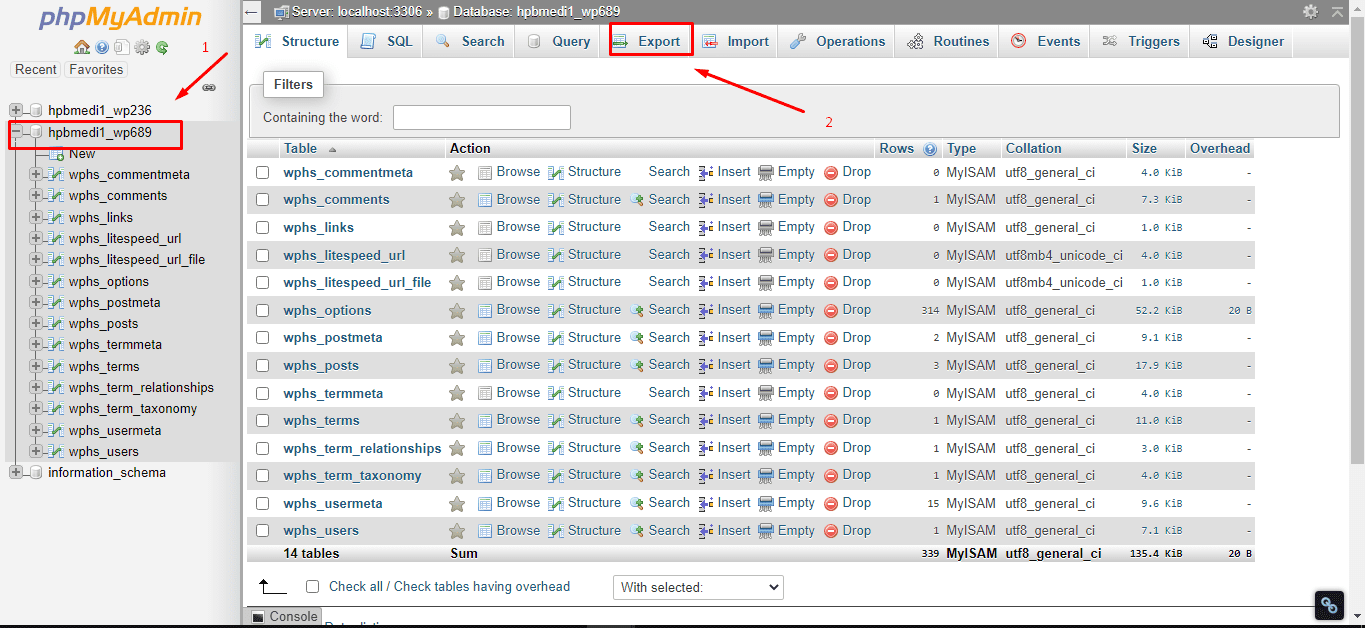Open the Operations tab
Viewport: 1365px width, 628px height.
838,41
